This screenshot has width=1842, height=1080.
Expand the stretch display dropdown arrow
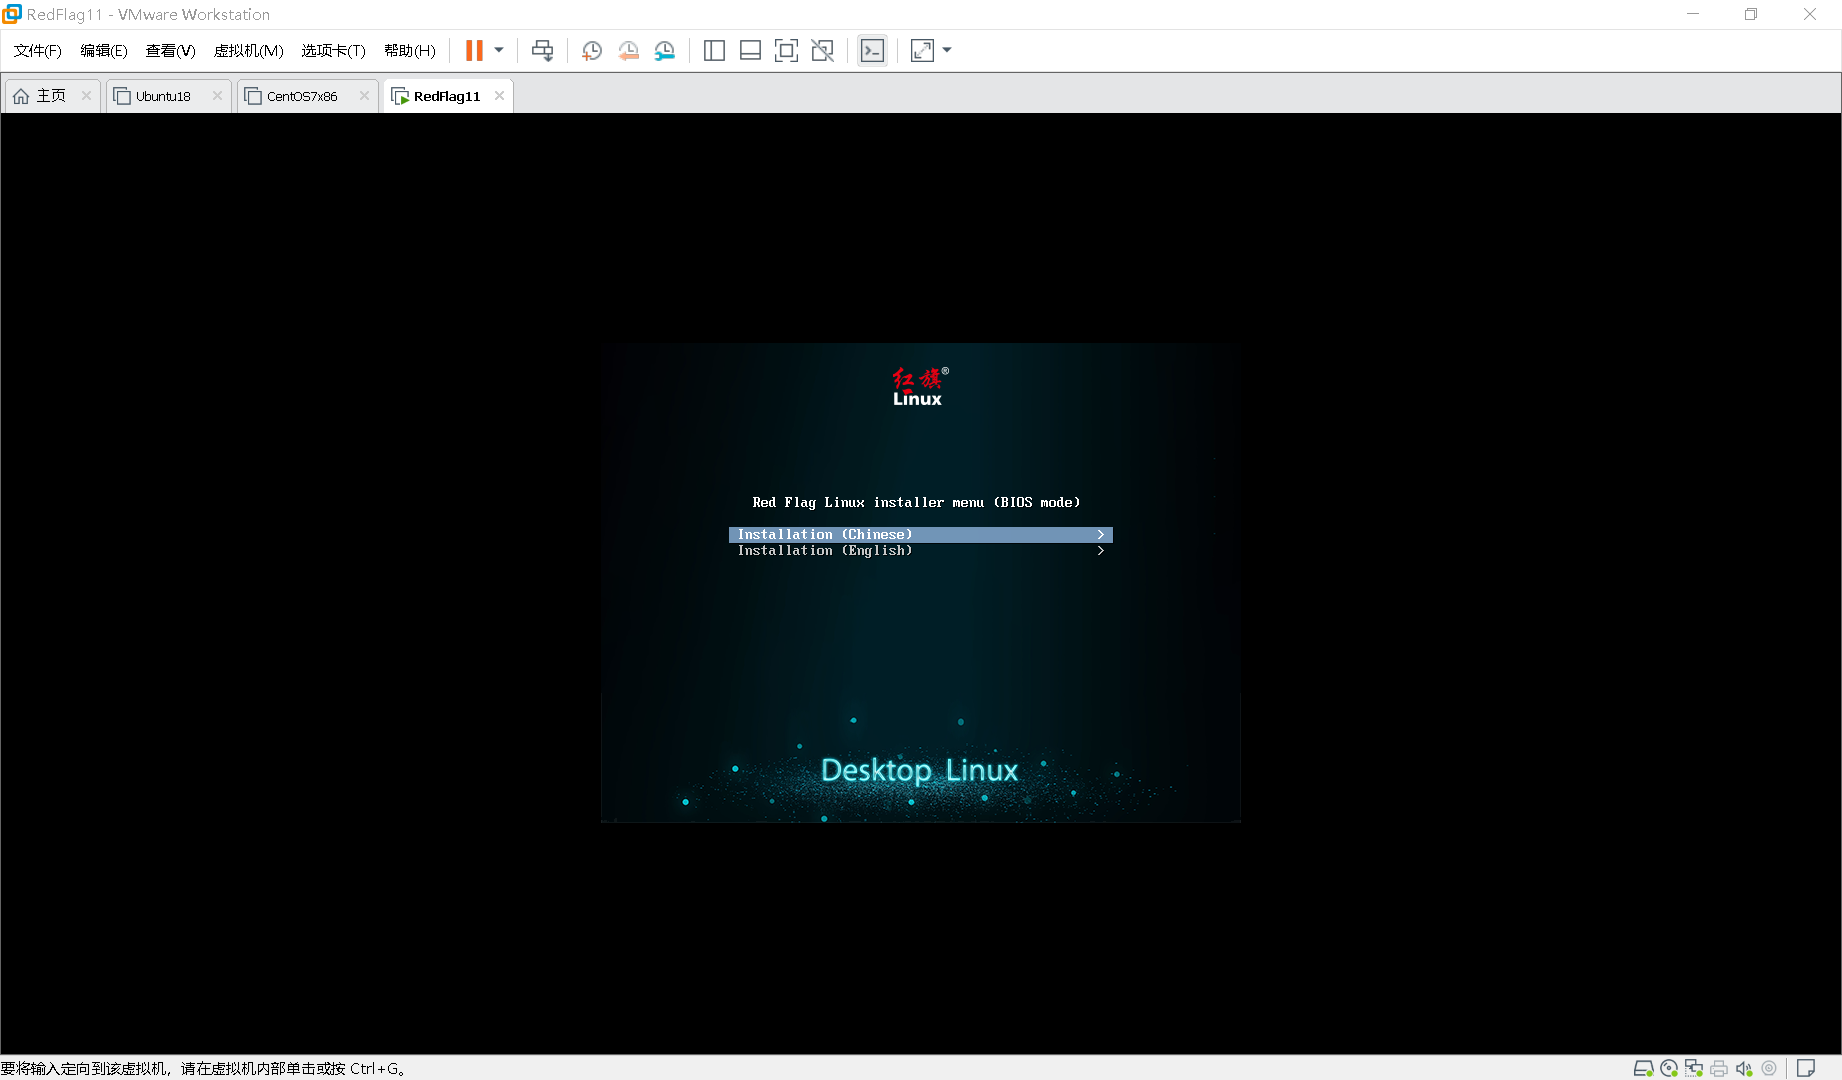tap(947, 51)
